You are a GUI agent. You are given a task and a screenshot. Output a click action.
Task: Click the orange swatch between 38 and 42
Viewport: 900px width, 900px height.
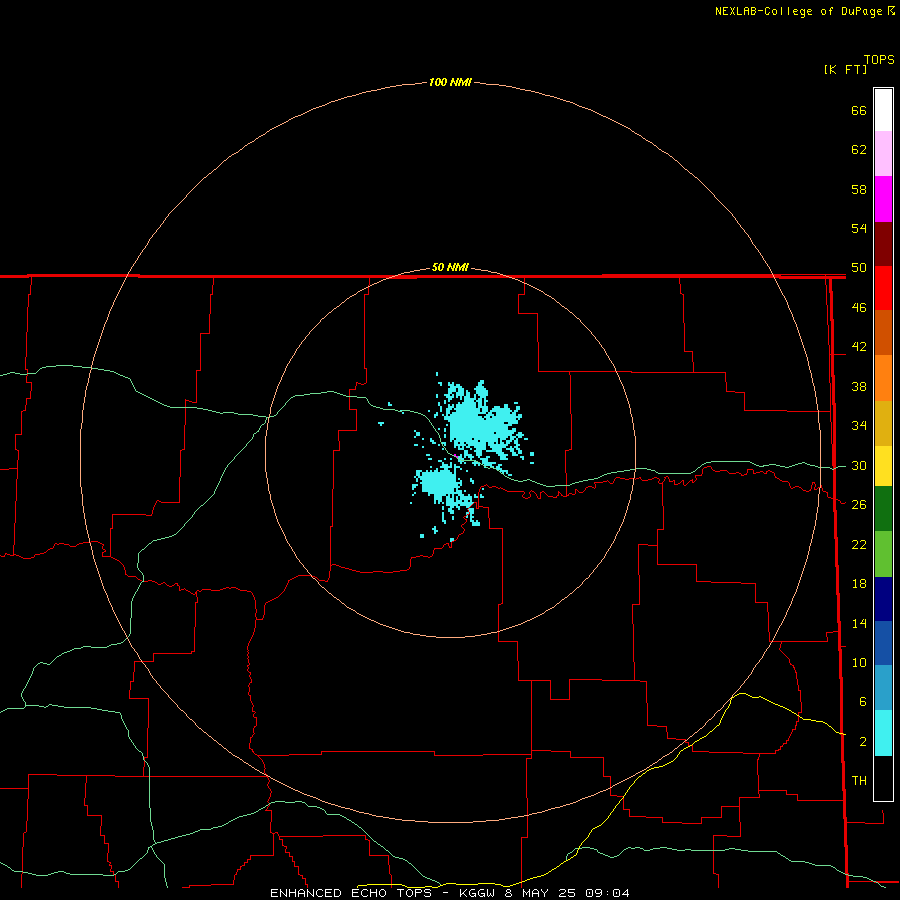click(x=883, y=377)
